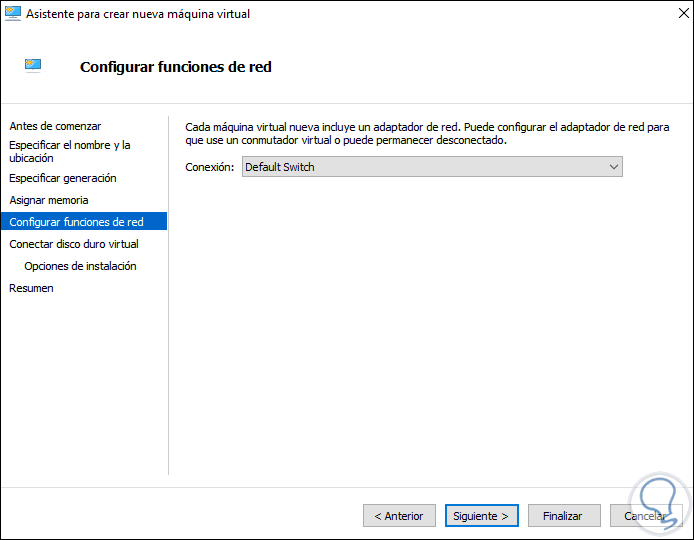Jump to the 'Asignar memoria' step
Viewport: 694px width, 540px height.
[49, 200]
